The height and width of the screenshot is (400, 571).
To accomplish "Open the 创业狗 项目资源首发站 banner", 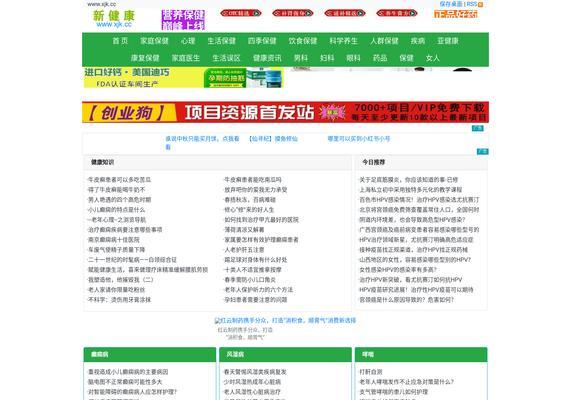I will pos(285,112).
